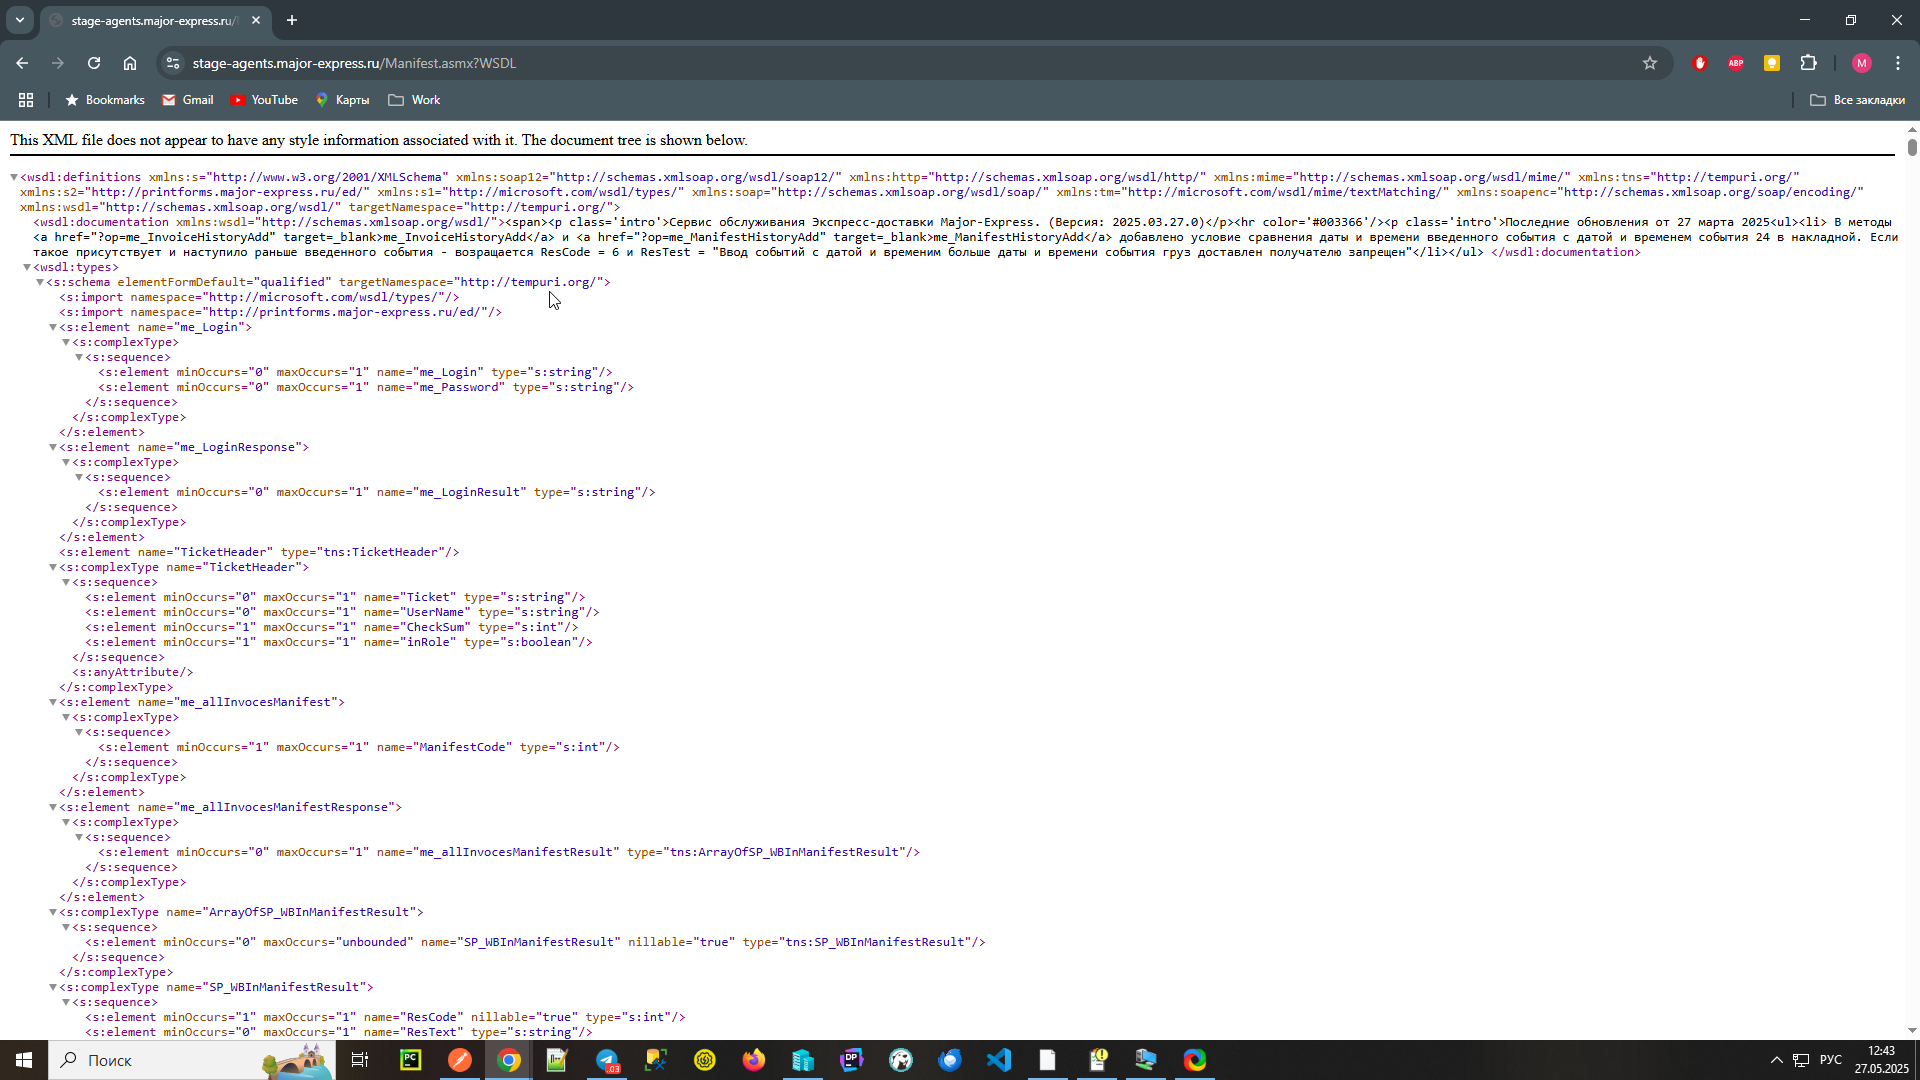The width and height of the screenshot is (1920, 1080).
Task: Open the Карты bookmark
Action: pyautogui.click(x=343, y=100)
